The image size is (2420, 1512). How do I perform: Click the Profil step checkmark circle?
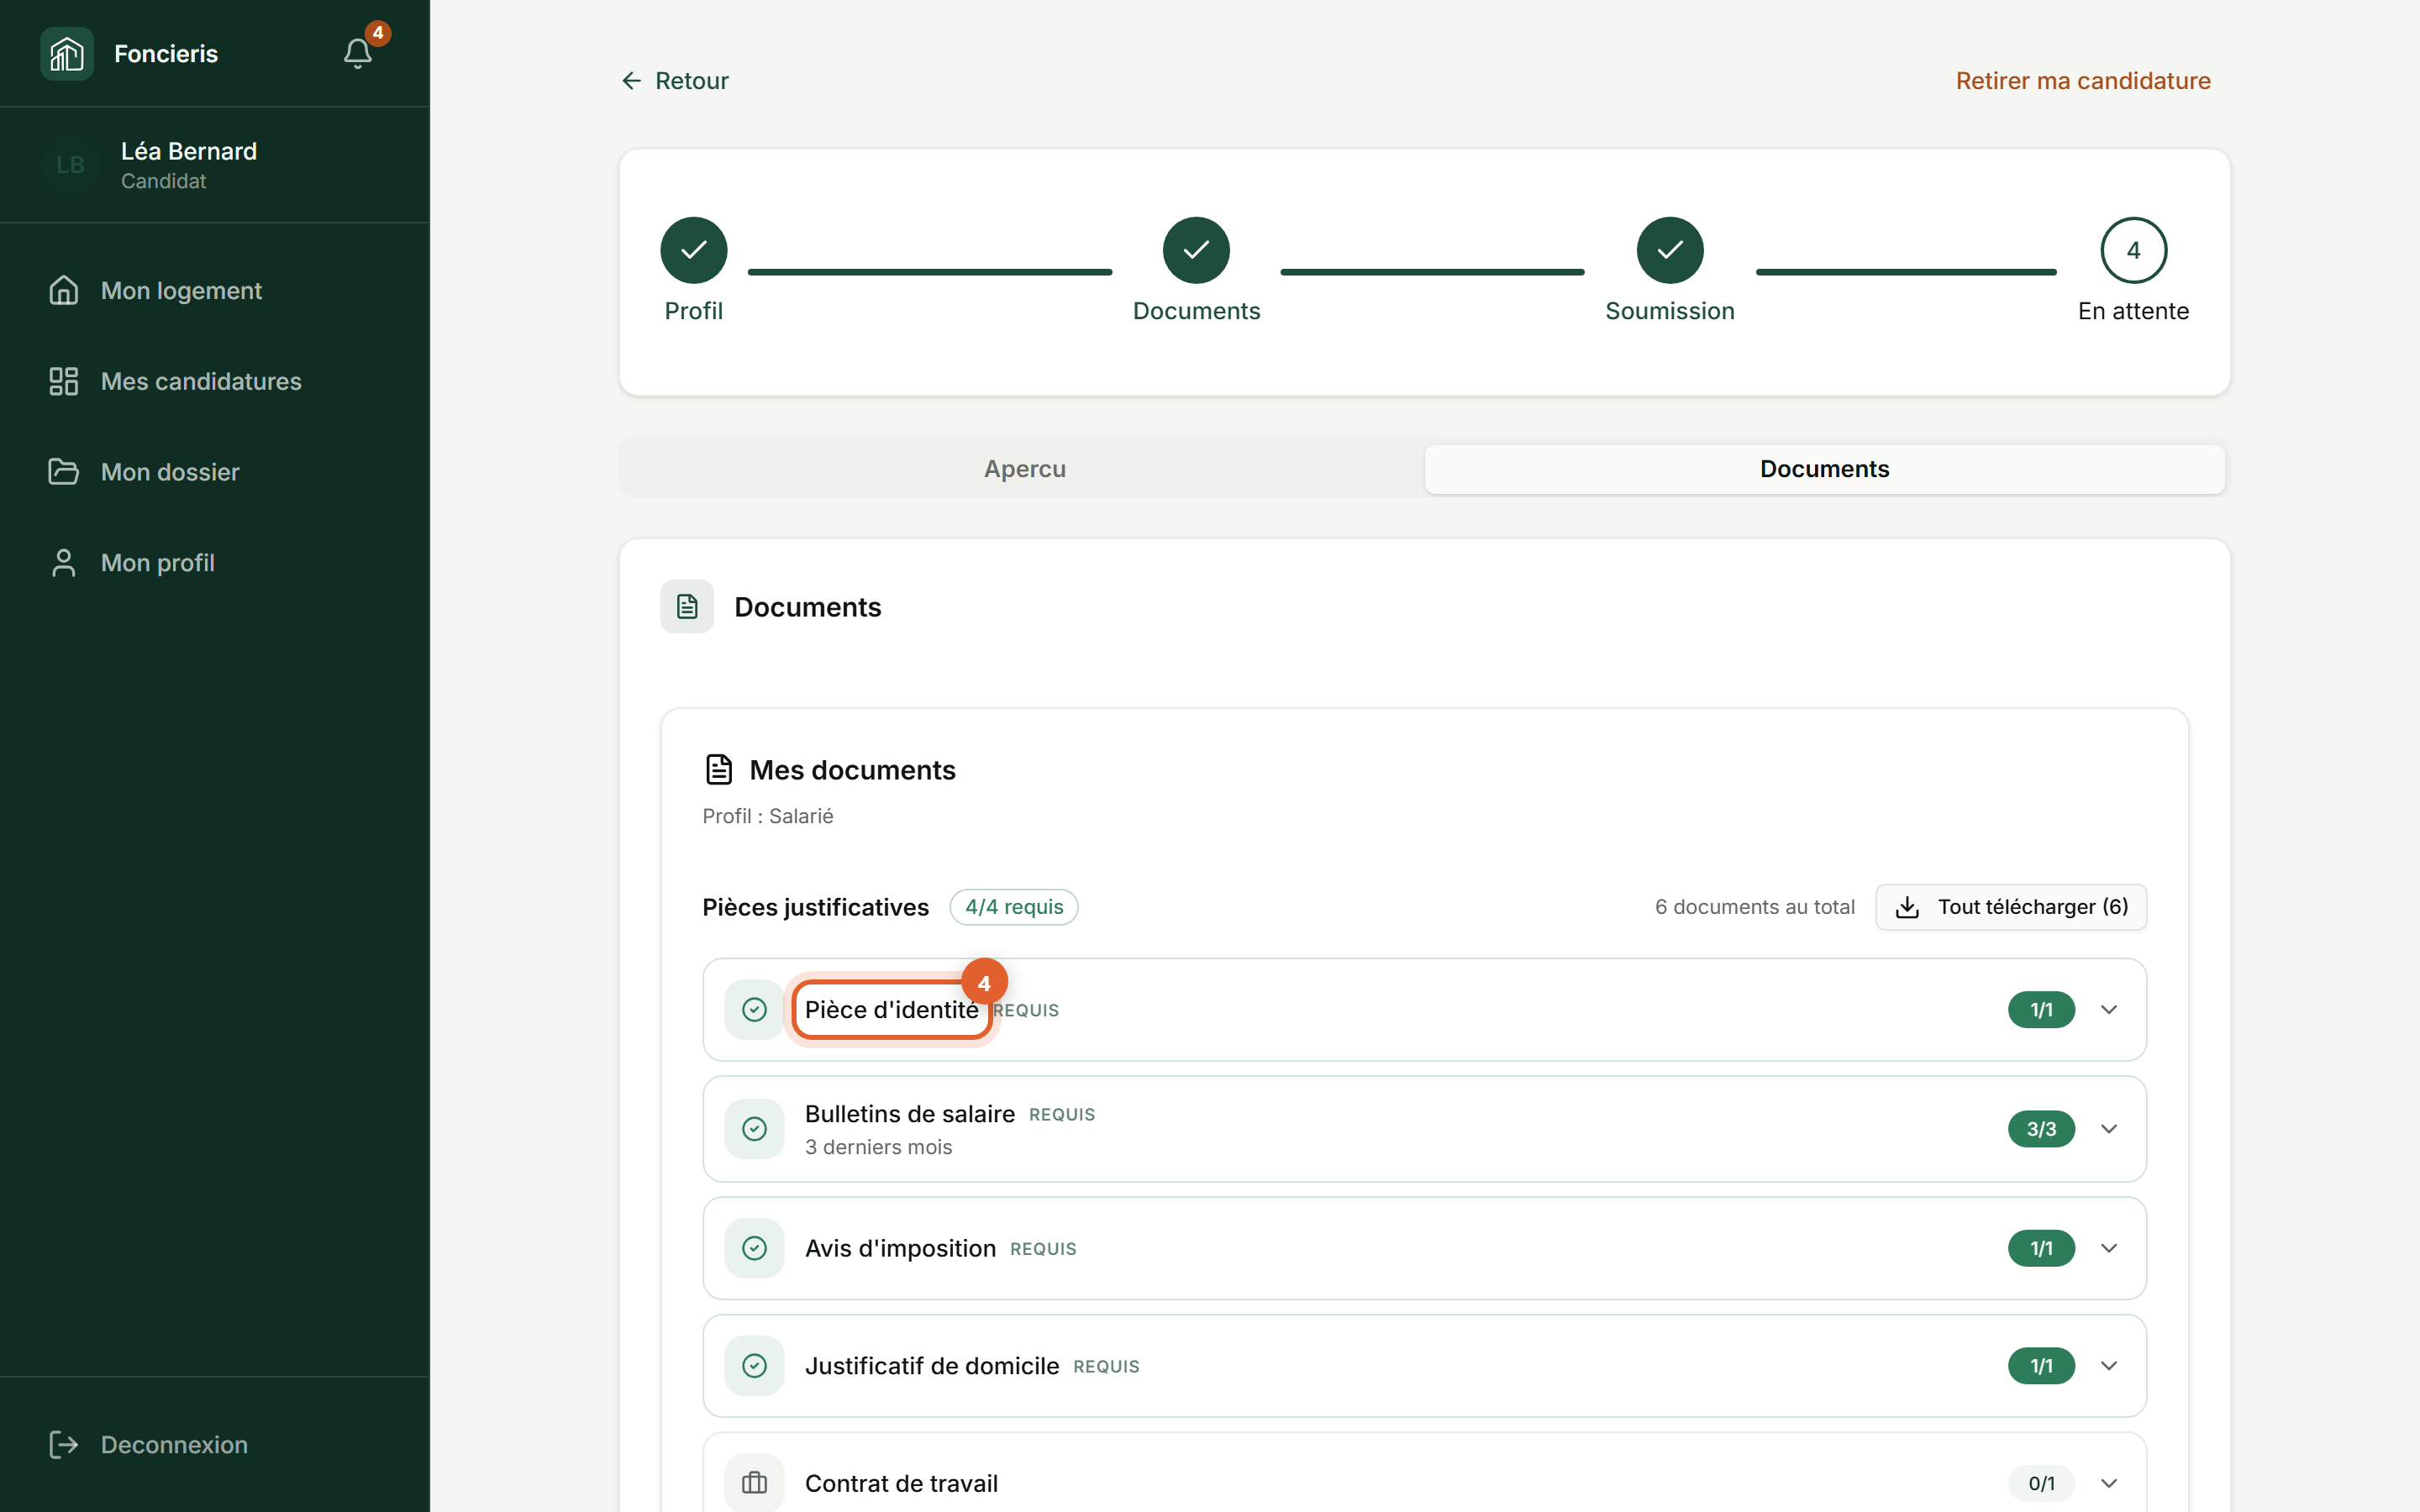(x=694, y=250)
